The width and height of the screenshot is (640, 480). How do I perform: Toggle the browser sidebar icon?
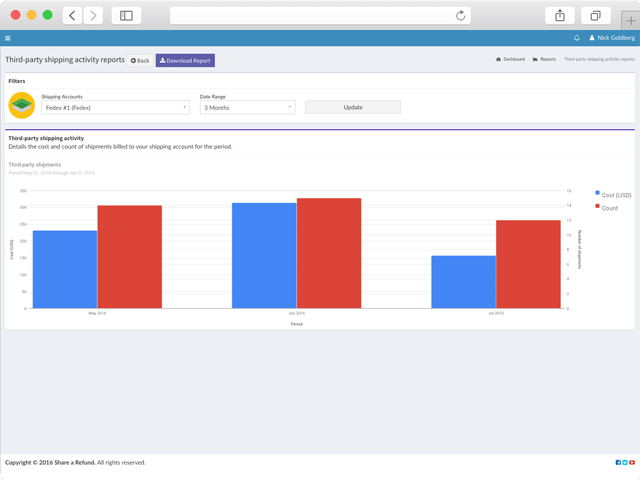tap(126, 15)
